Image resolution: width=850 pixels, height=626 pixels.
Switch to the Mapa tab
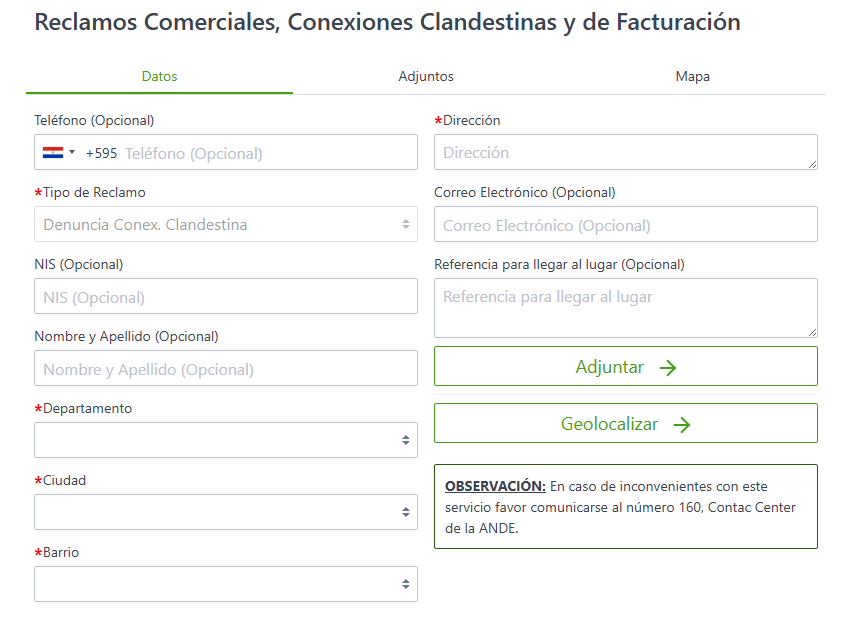click(692, 76)
